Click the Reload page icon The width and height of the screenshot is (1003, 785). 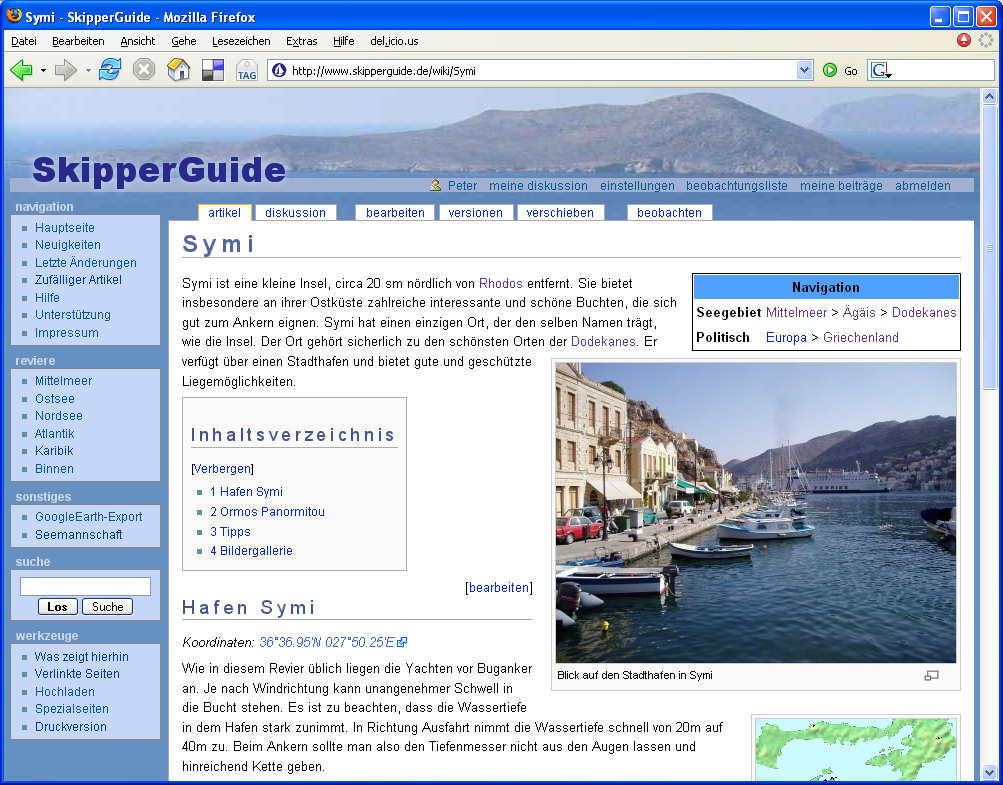click(x=110, y=70)
